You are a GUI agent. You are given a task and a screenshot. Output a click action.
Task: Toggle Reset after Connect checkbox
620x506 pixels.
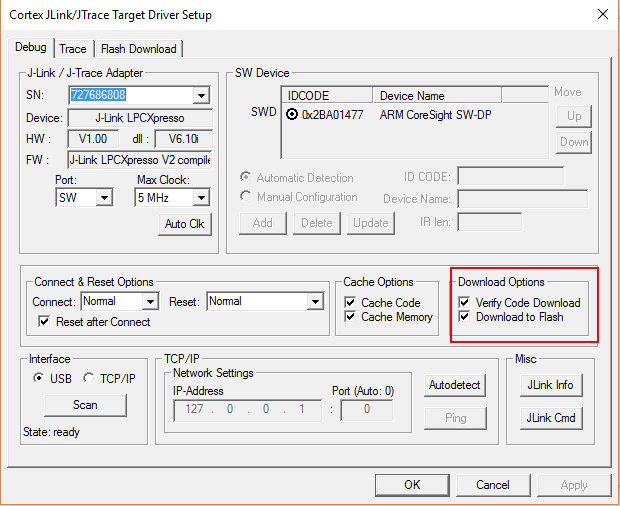coord(44,321)
